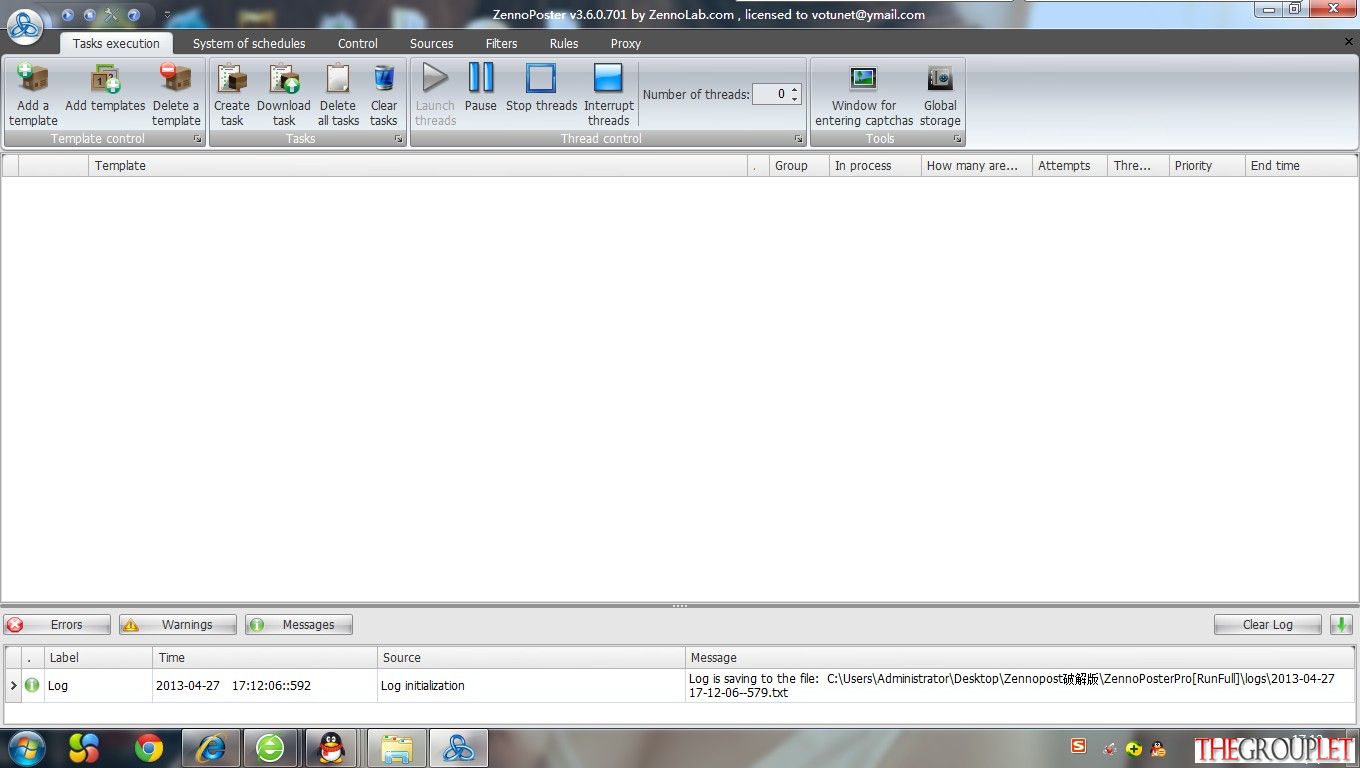Open Google Chrome from the taskbar
The width and height of the screenshot is (1360, 768).
click(149, 748)
